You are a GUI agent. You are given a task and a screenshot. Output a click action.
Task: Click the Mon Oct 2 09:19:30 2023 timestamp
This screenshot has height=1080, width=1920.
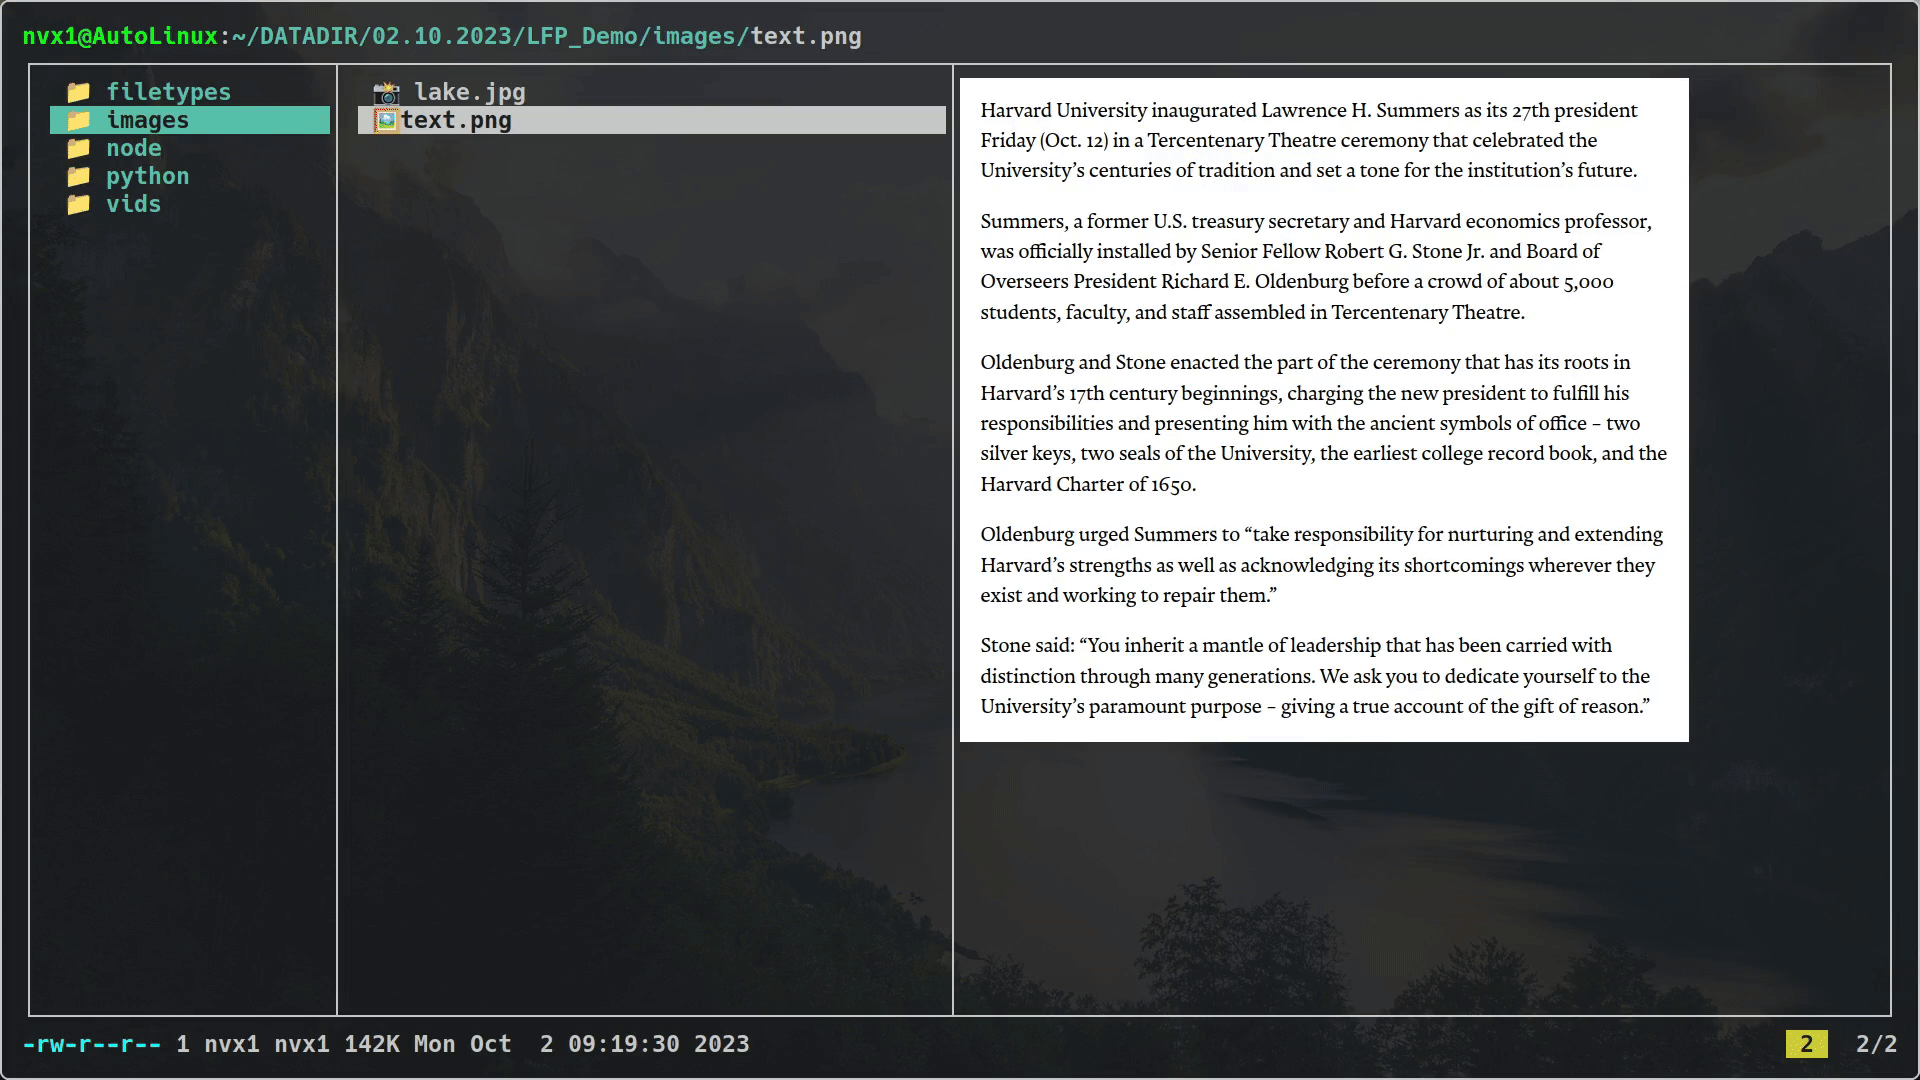pyautogui.click(x=582, y=1044)
